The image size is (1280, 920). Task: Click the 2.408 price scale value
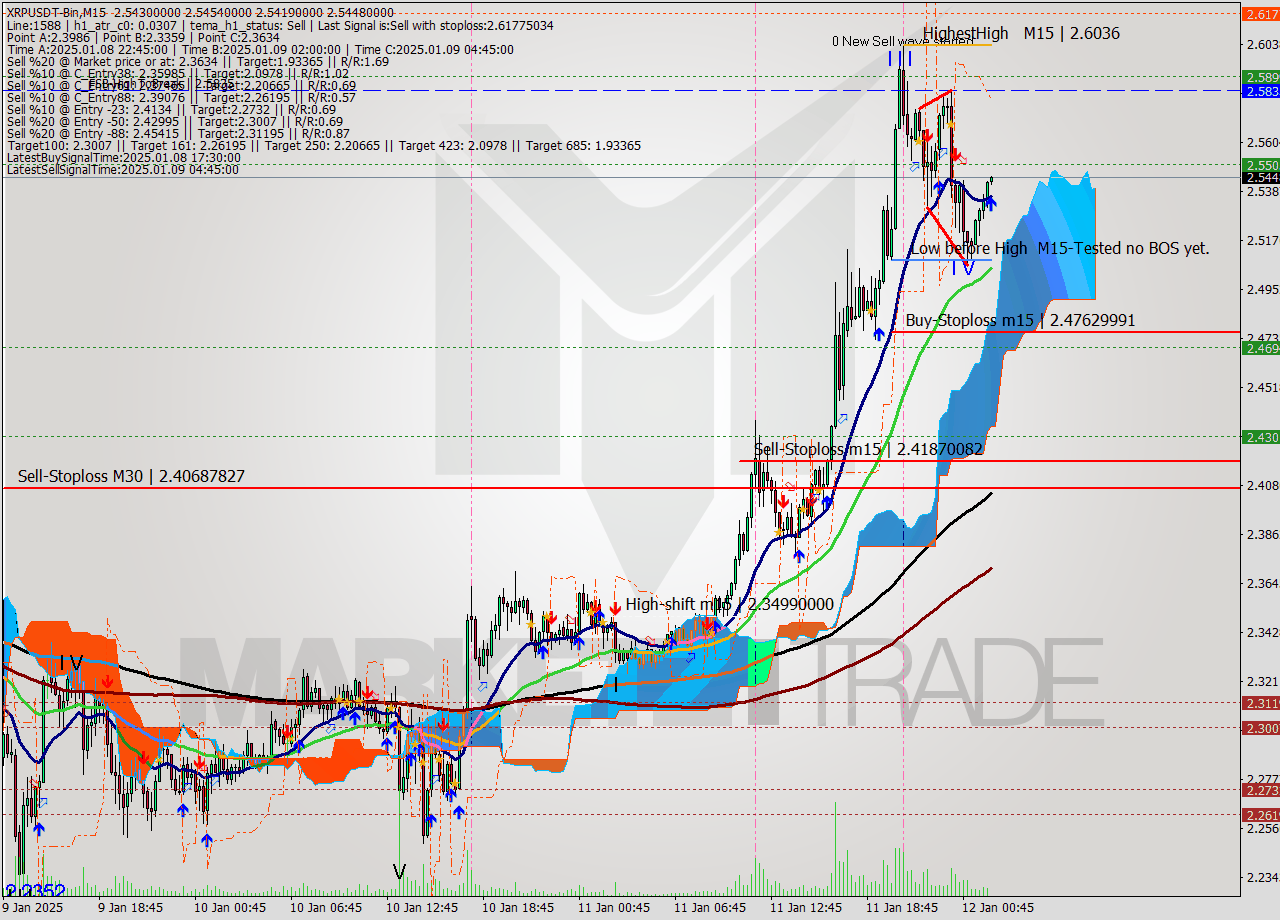(1262, 485)
